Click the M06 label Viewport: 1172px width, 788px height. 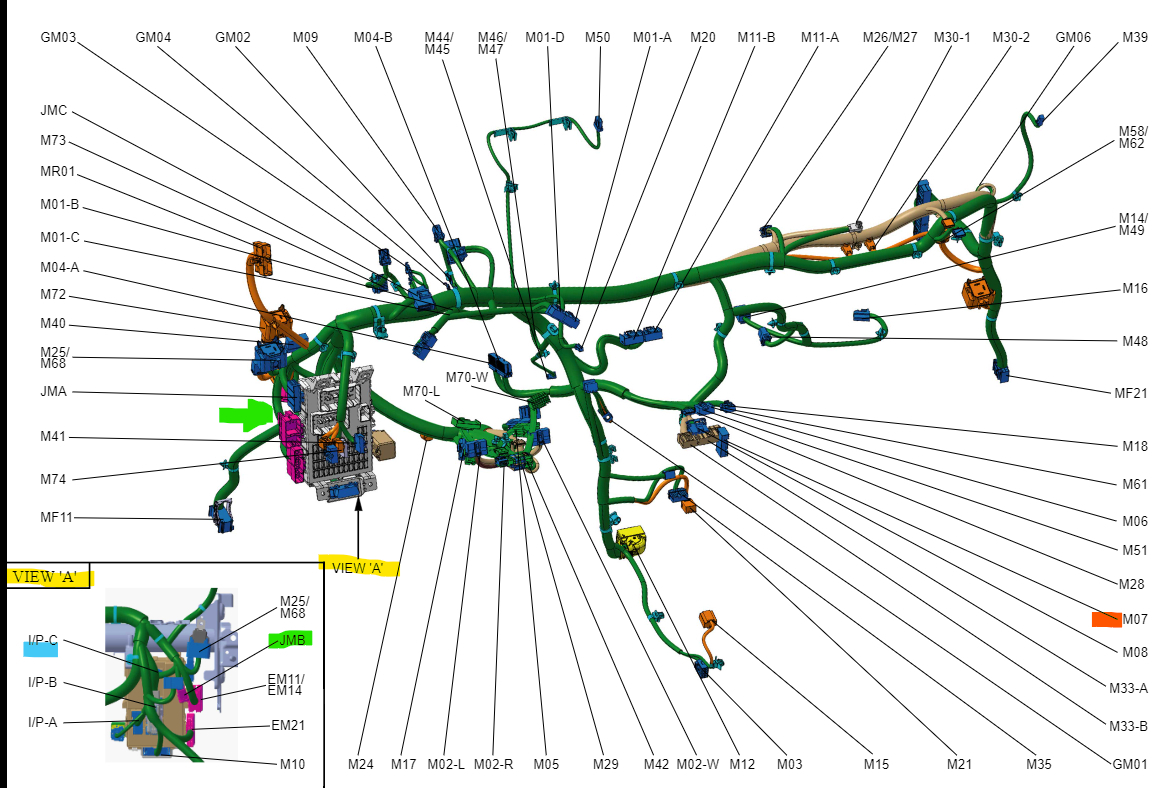coord(1135,521)
